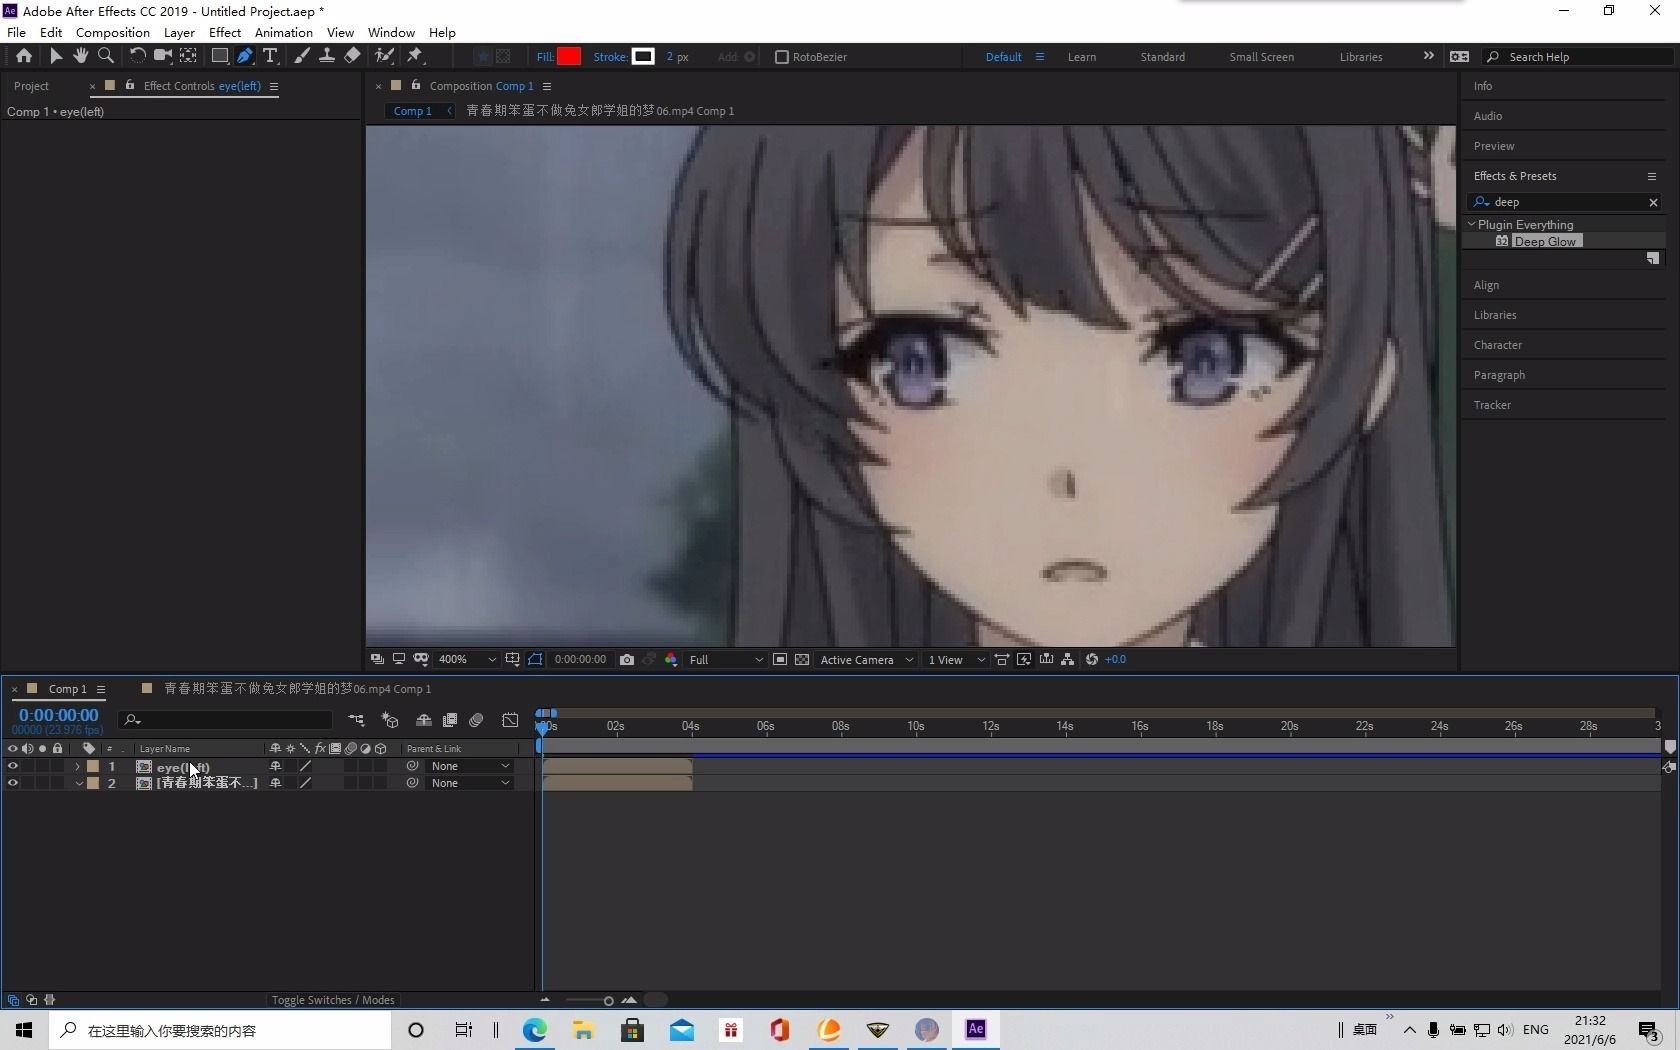Select the Hand tool

click(80, 56)
